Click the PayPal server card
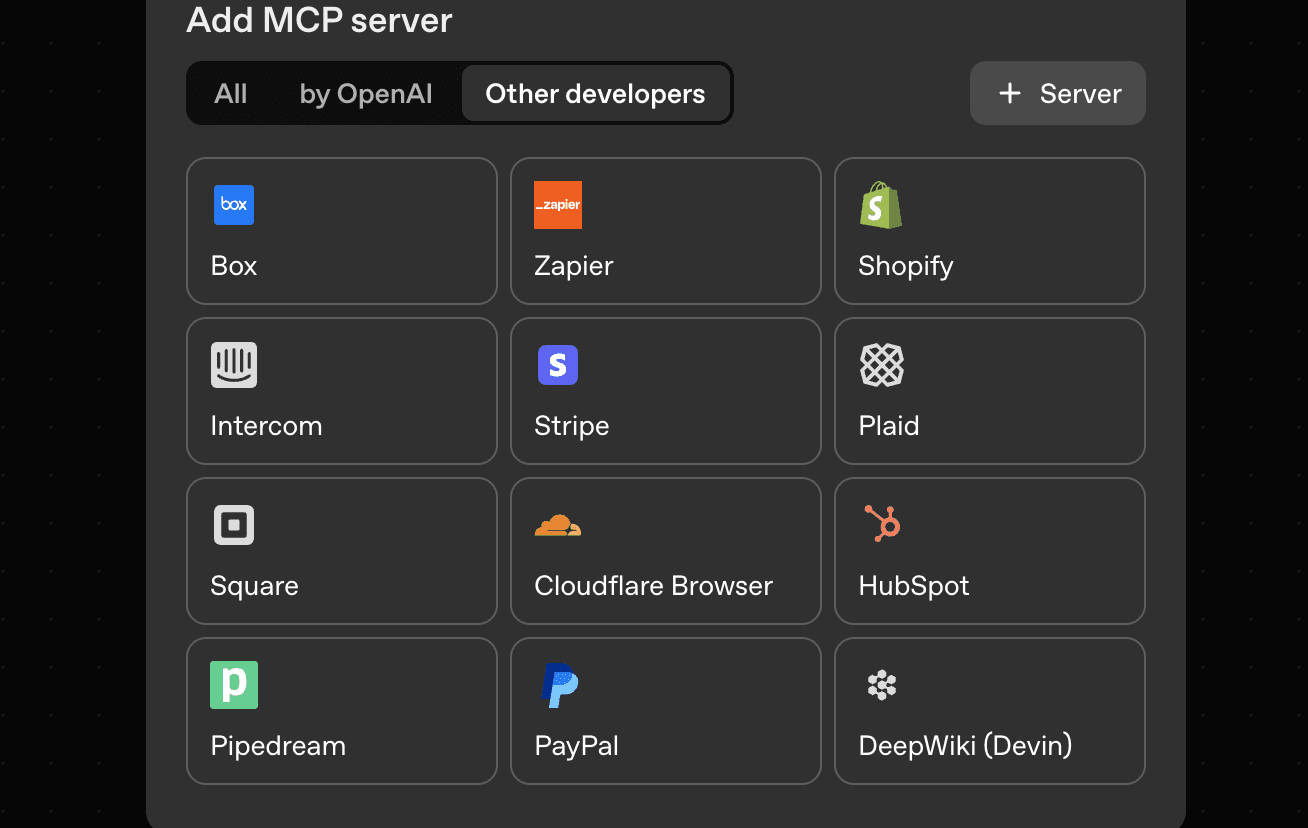The height and width of the screenshot is (828, 1308). click(x=665, y=711)
